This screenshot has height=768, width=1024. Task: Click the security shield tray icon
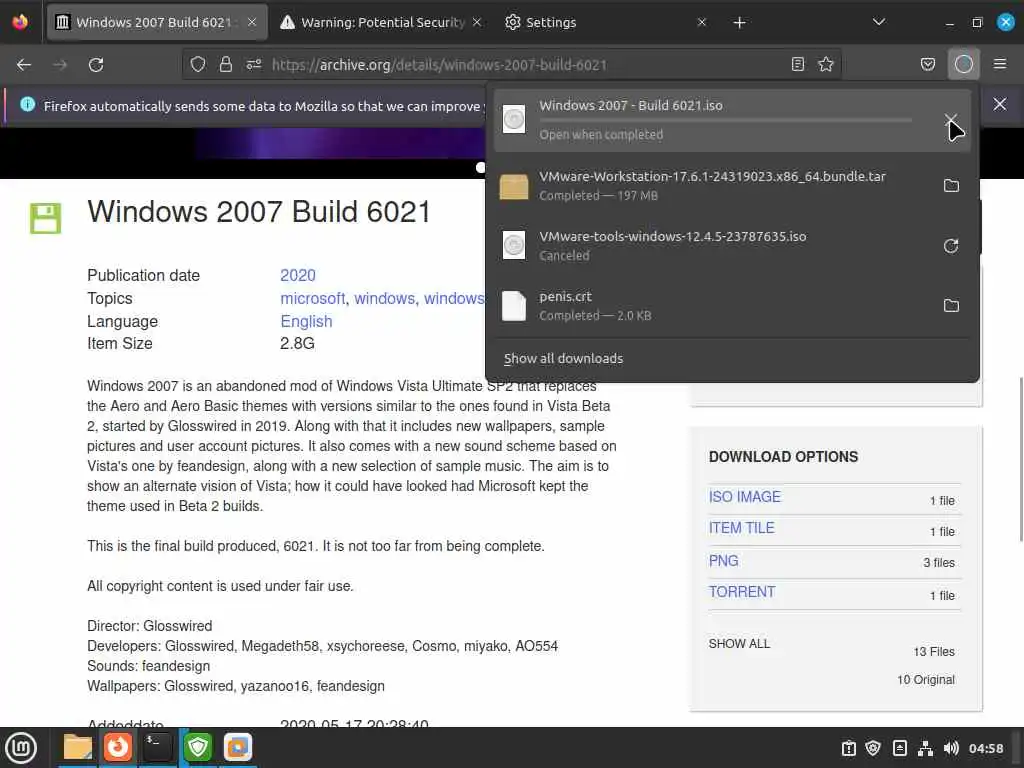point(873,748)
